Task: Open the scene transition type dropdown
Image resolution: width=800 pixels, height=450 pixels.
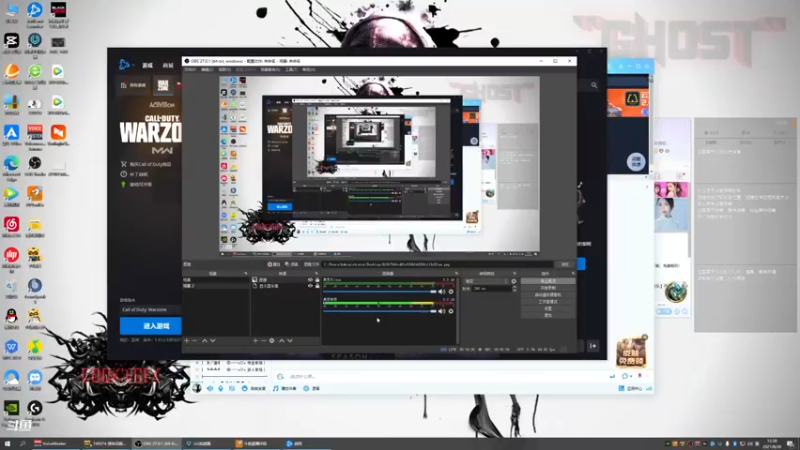Action: [x=486, y=281]
